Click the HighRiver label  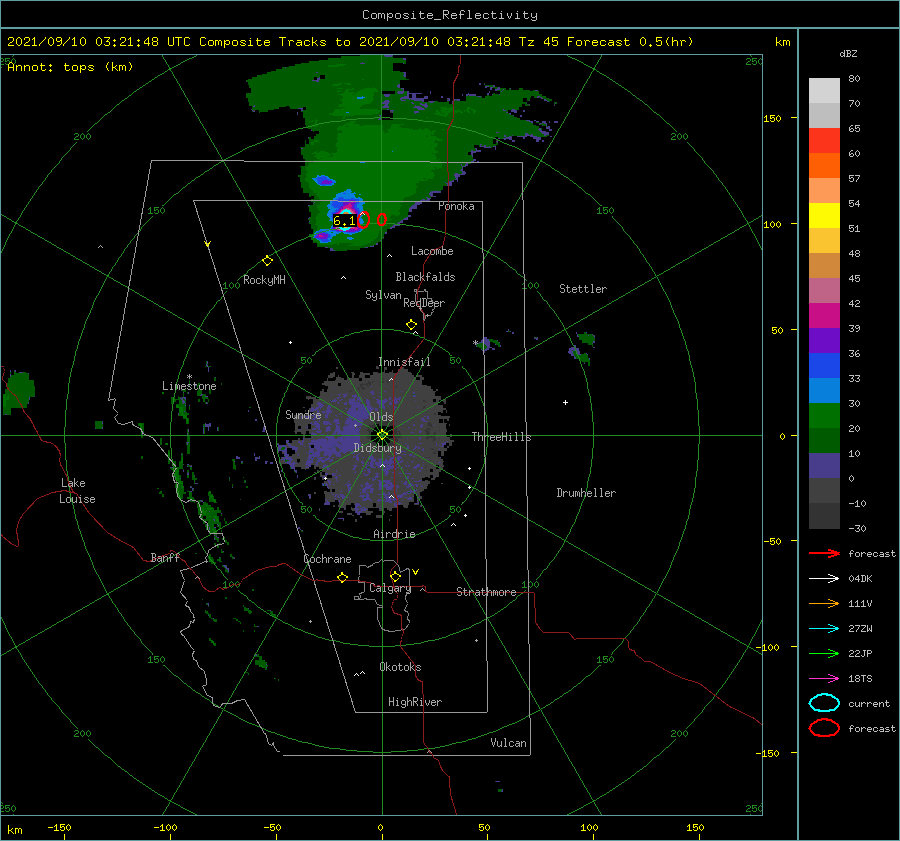point(415,702)
